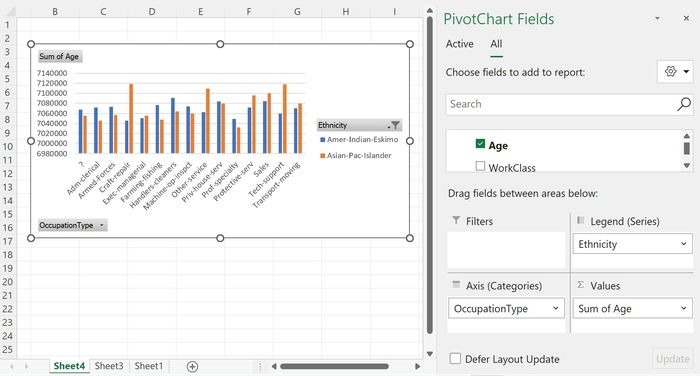Click the add new sheet plus icon
The width and height of the screenshot is (700, 376).
pos(192,367)
